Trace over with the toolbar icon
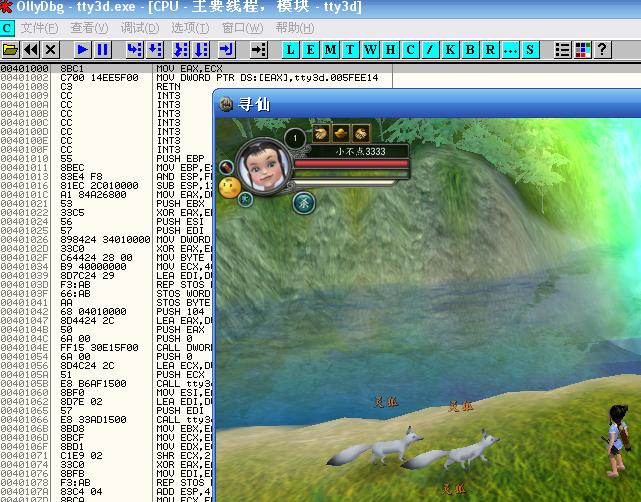Screen dimensions: 641x502 (202, 50)
